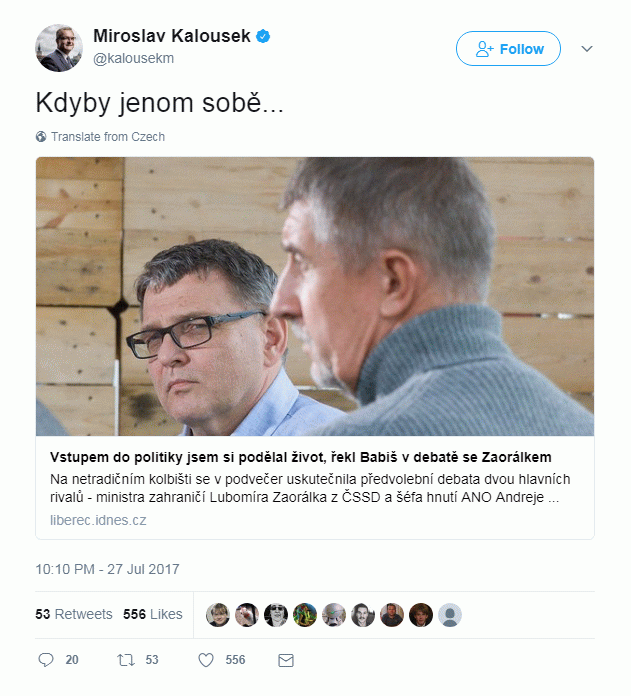Viewport: 631px width, 696px height.
Task: Click the default gray silhouette liker avatar
Action: coord(450,615)
